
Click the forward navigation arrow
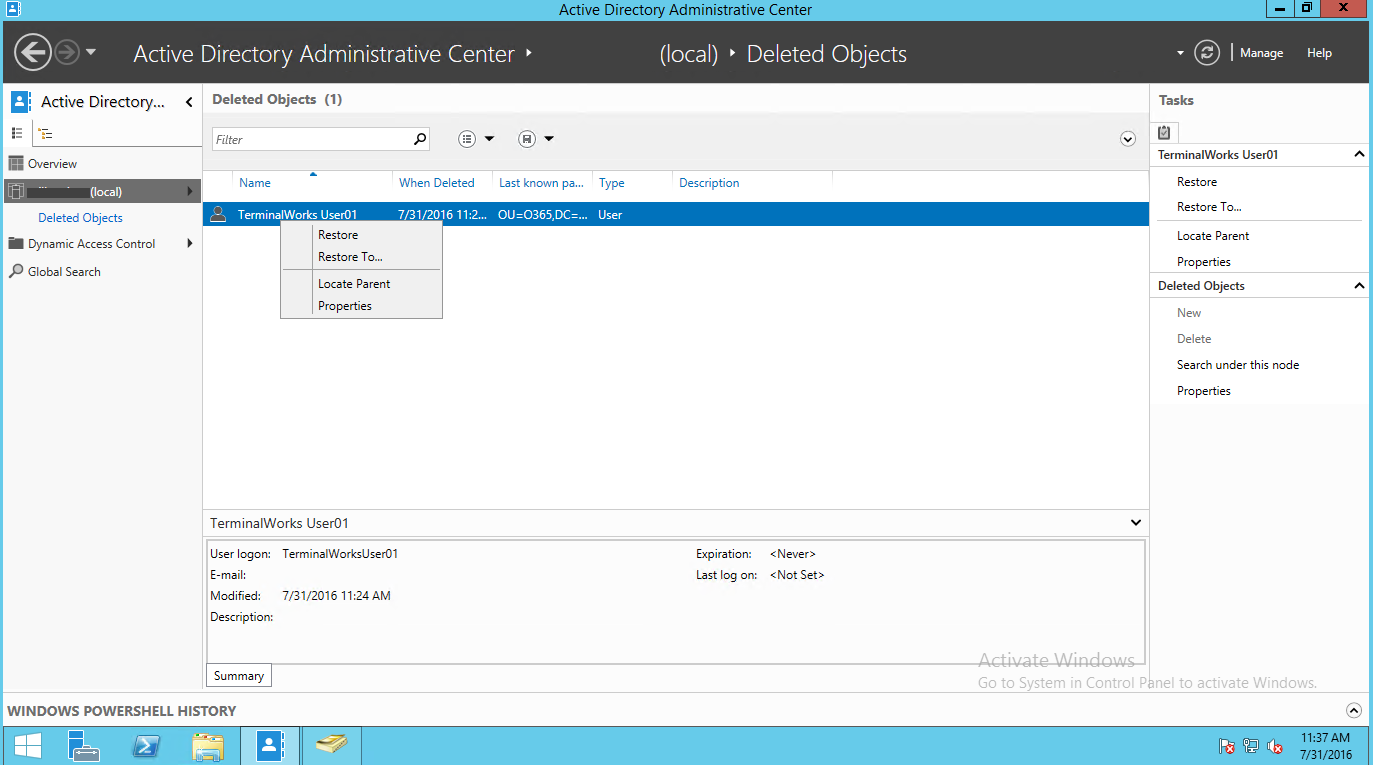coord(67,52)
